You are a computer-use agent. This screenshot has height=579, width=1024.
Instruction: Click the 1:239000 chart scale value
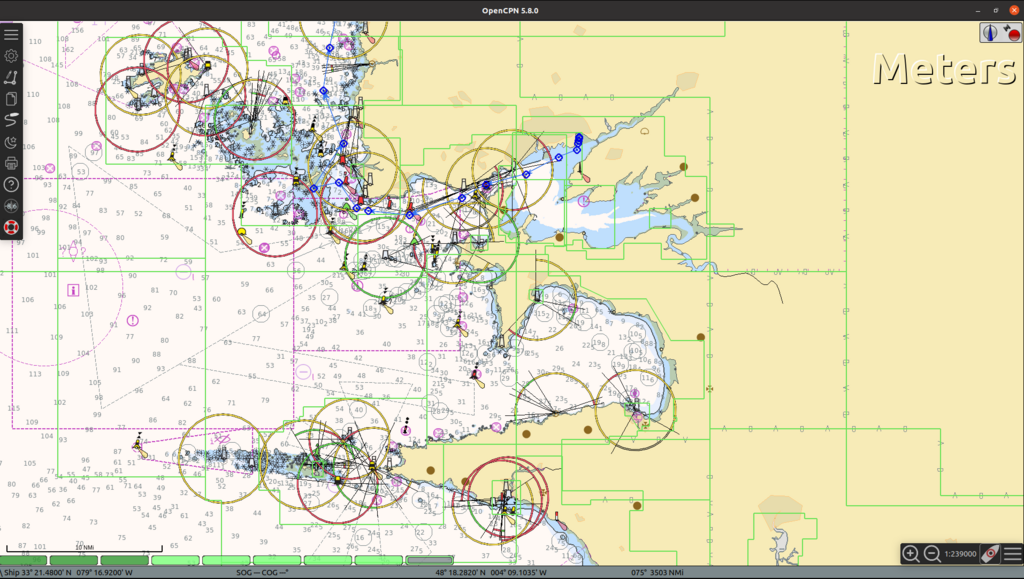point(960,554)
